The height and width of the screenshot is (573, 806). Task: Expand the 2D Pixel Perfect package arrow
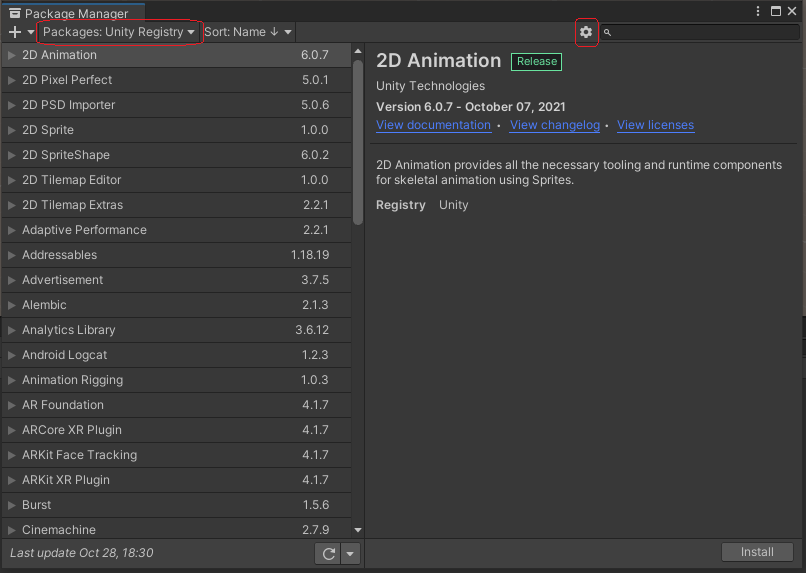[x=11, y=80]
